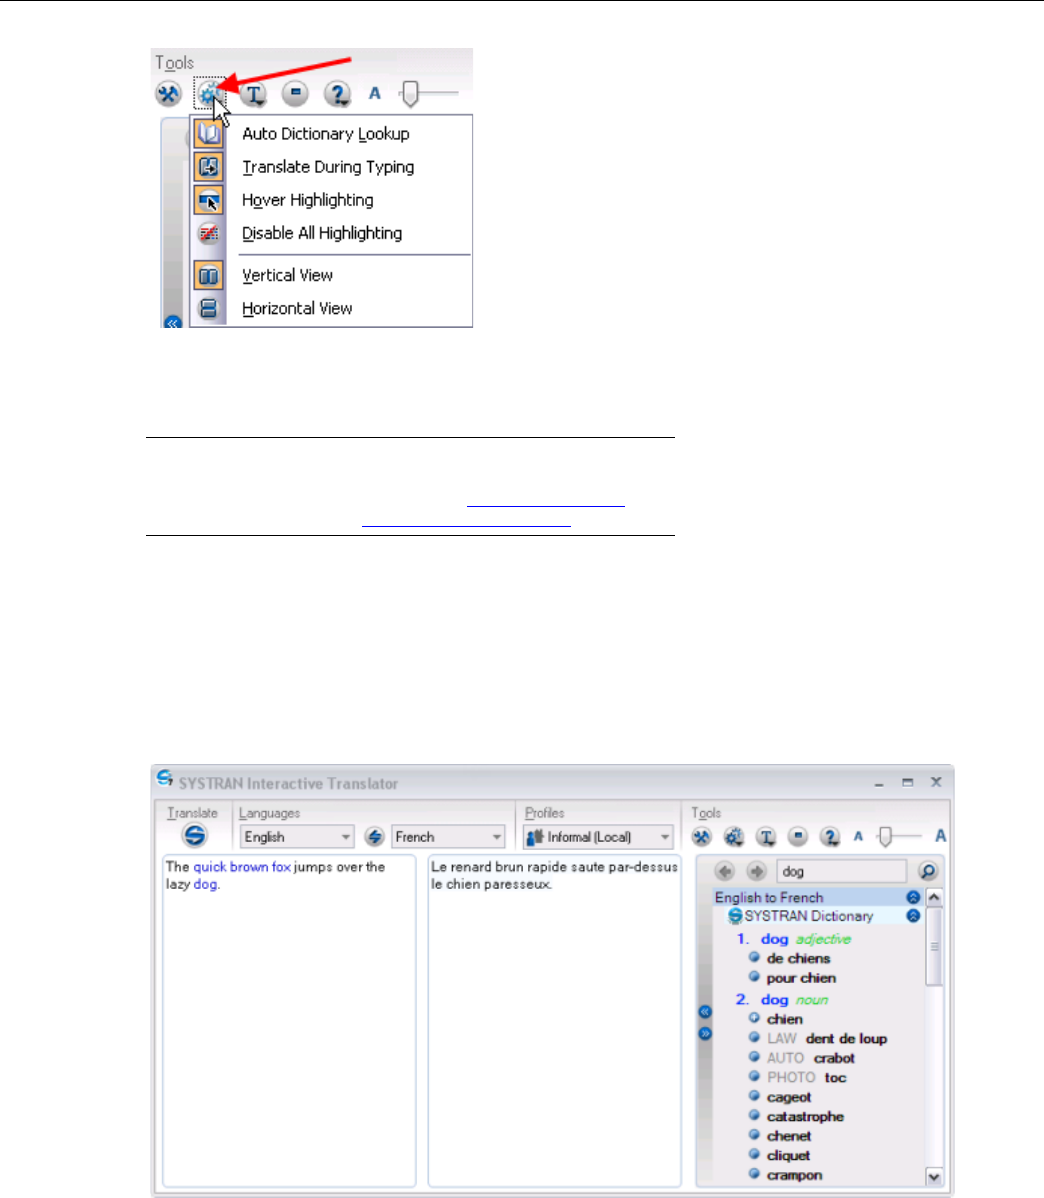Click the highlighted word brown in source text

[249, 866]
